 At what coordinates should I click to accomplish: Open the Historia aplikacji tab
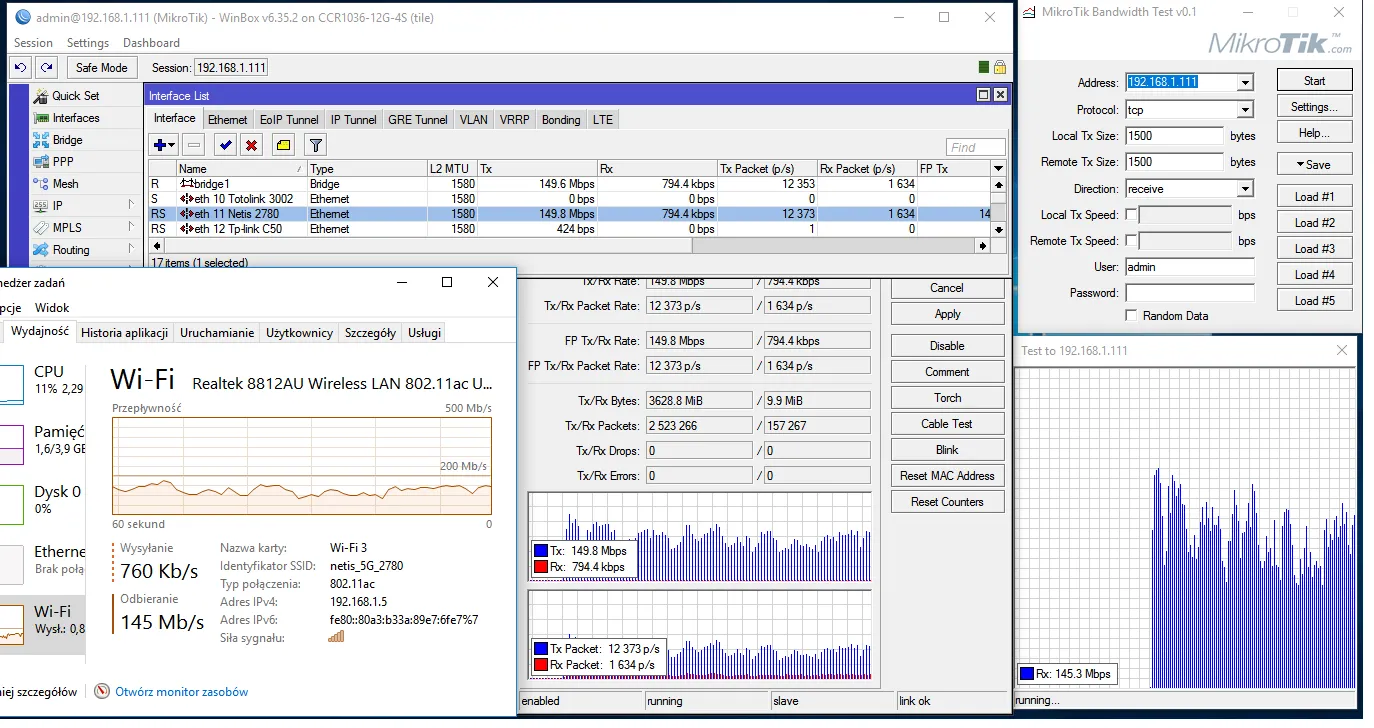tap(125, 333)
